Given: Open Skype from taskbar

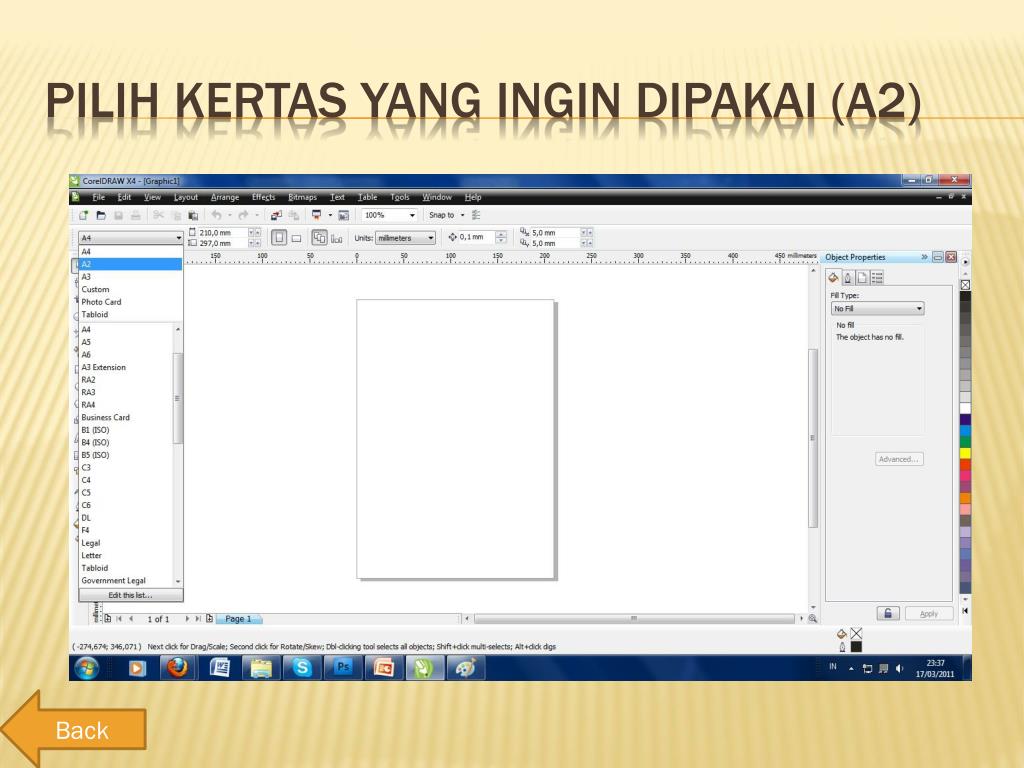Looking at the screenshot, I should pyautogui.click(x=302, y=667).
